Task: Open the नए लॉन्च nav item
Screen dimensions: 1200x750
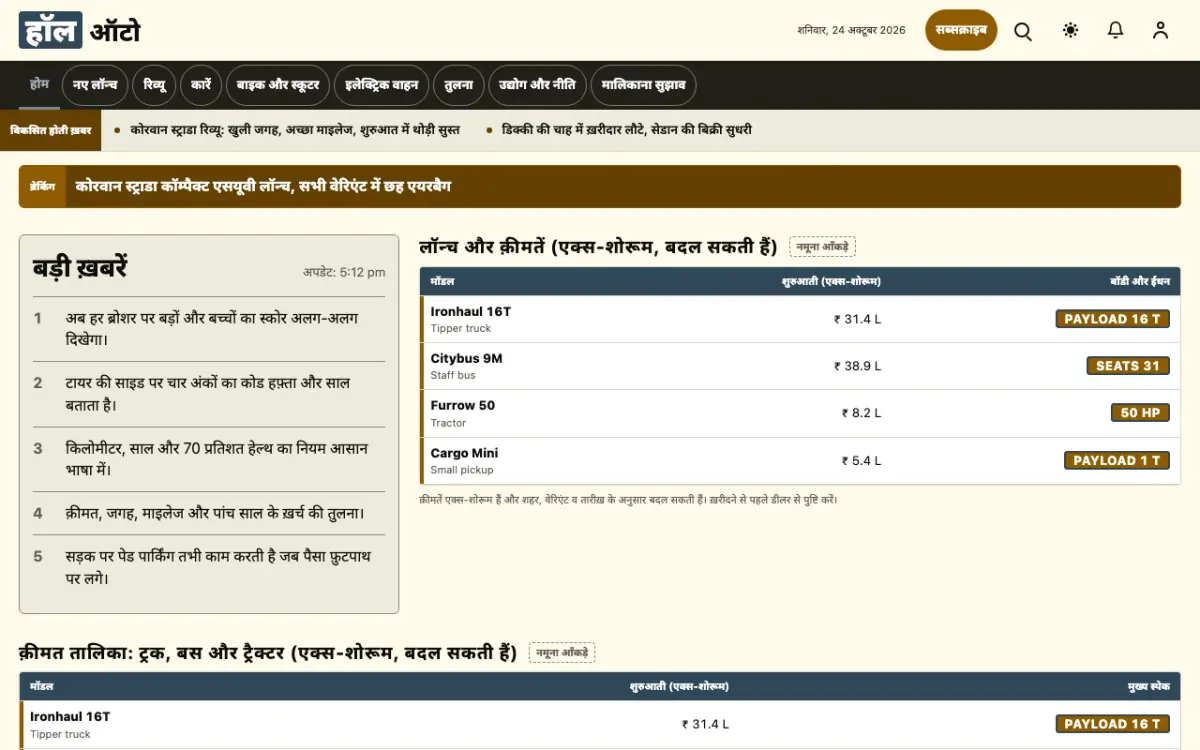Action: click(x=95, y=85)
